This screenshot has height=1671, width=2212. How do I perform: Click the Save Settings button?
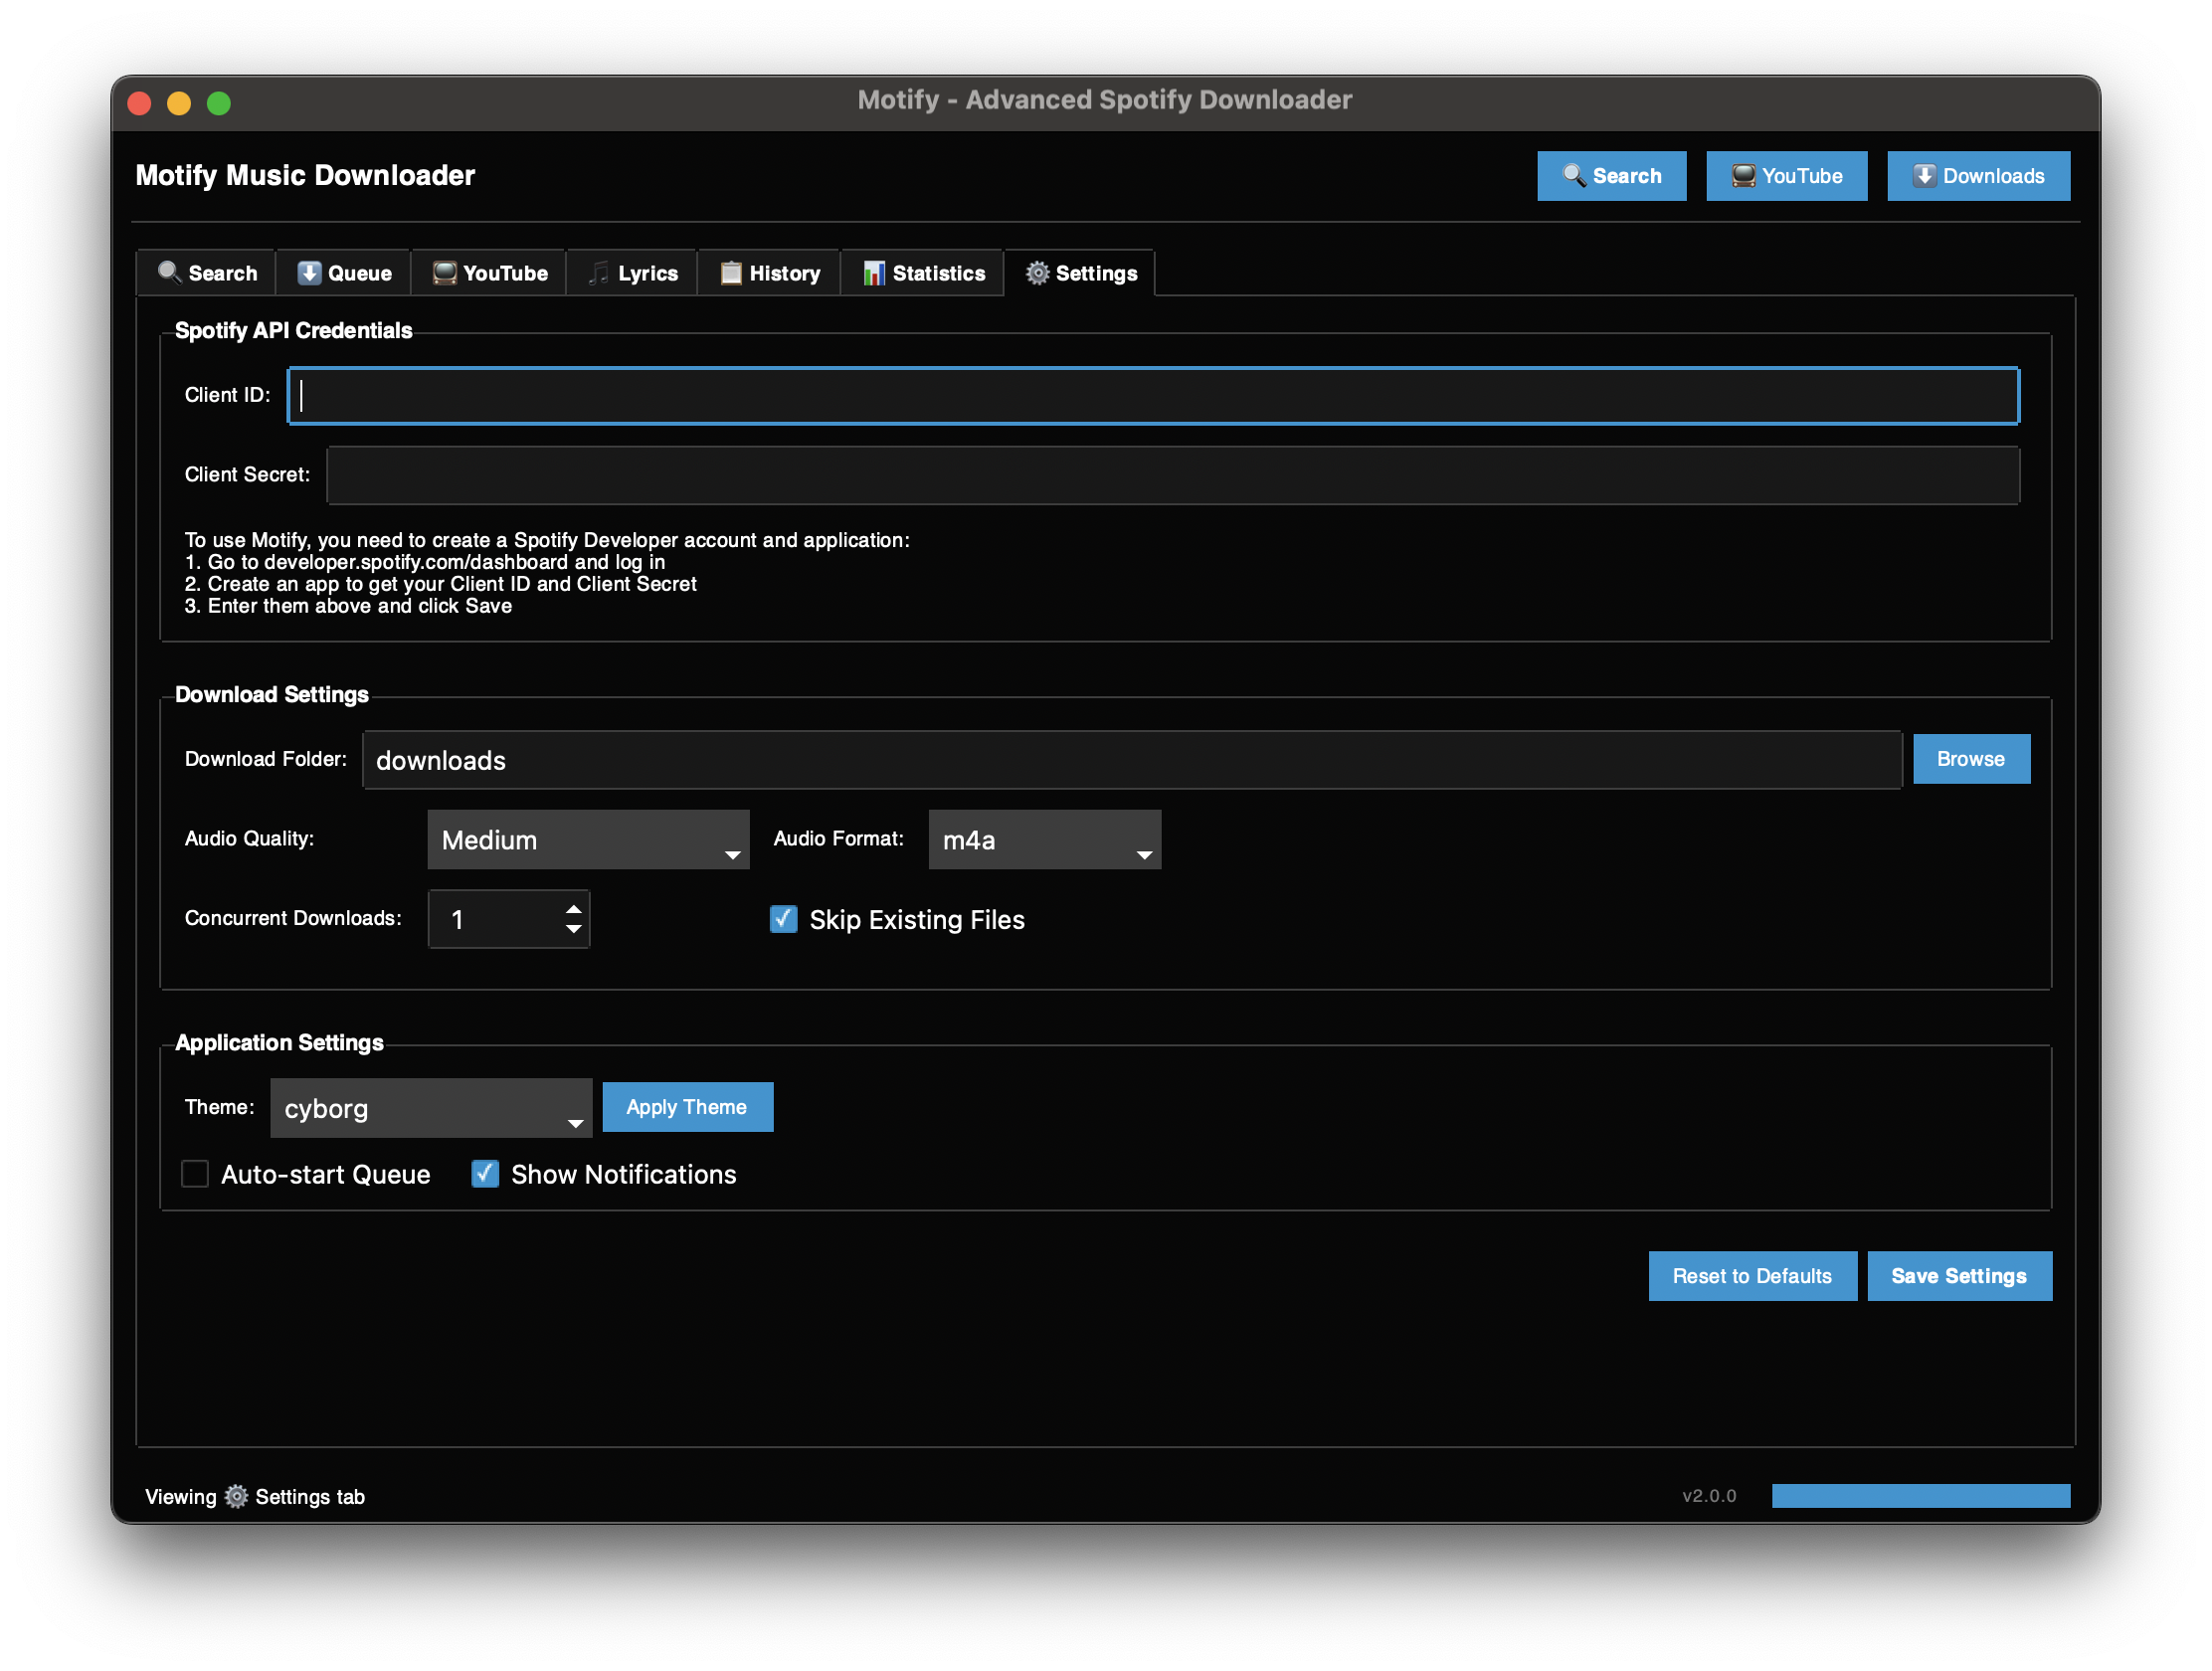1959,1276
